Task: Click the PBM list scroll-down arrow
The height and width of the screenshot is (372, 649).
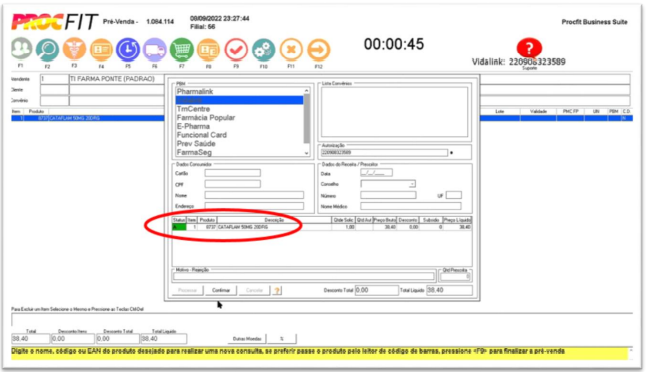Action: (x=307, y=153)
